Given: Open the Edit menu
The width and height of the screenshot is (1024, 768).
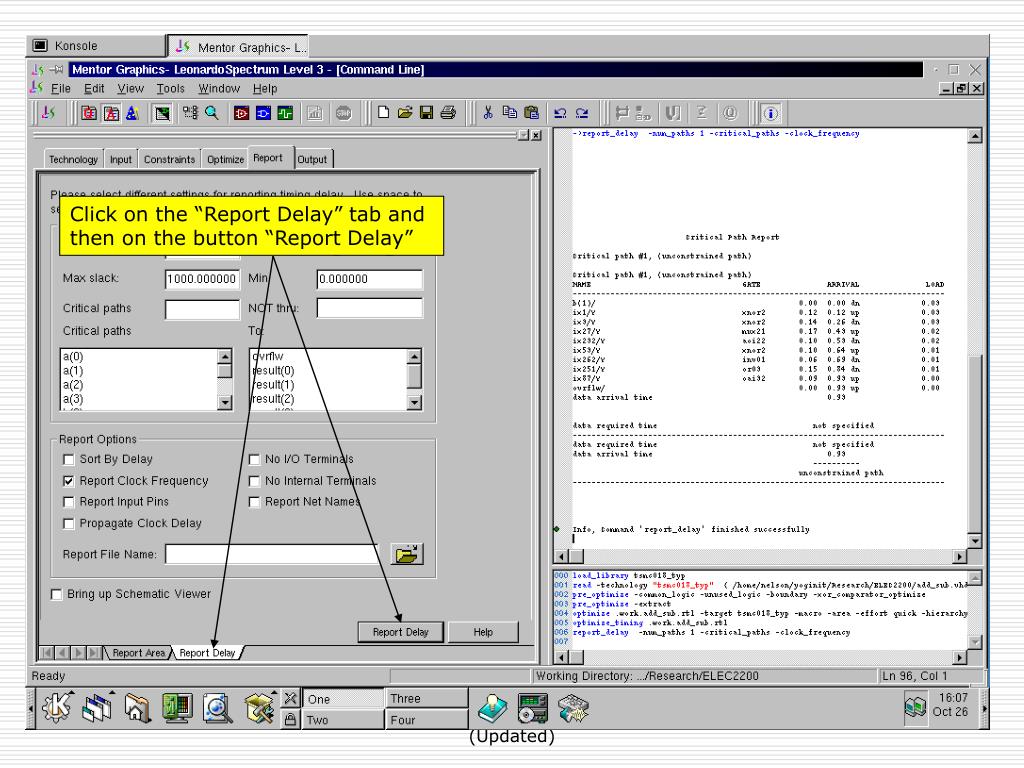Looking at the screenshot, I should coord(94,88).
